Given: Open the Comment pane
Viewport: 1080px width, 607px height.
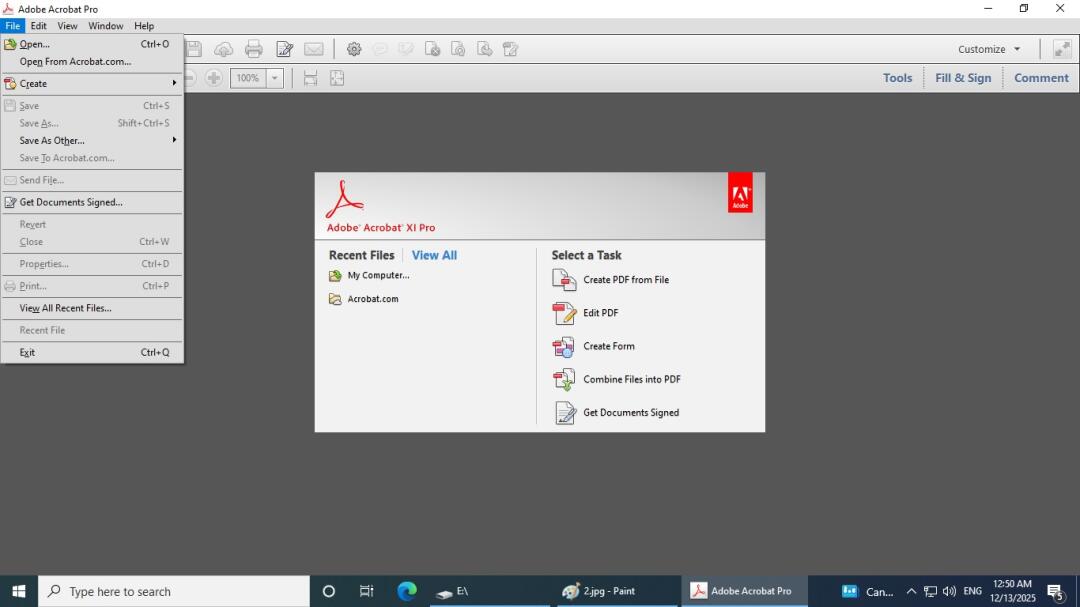Looking at the screenshot, I should [x=1041, y=78].
